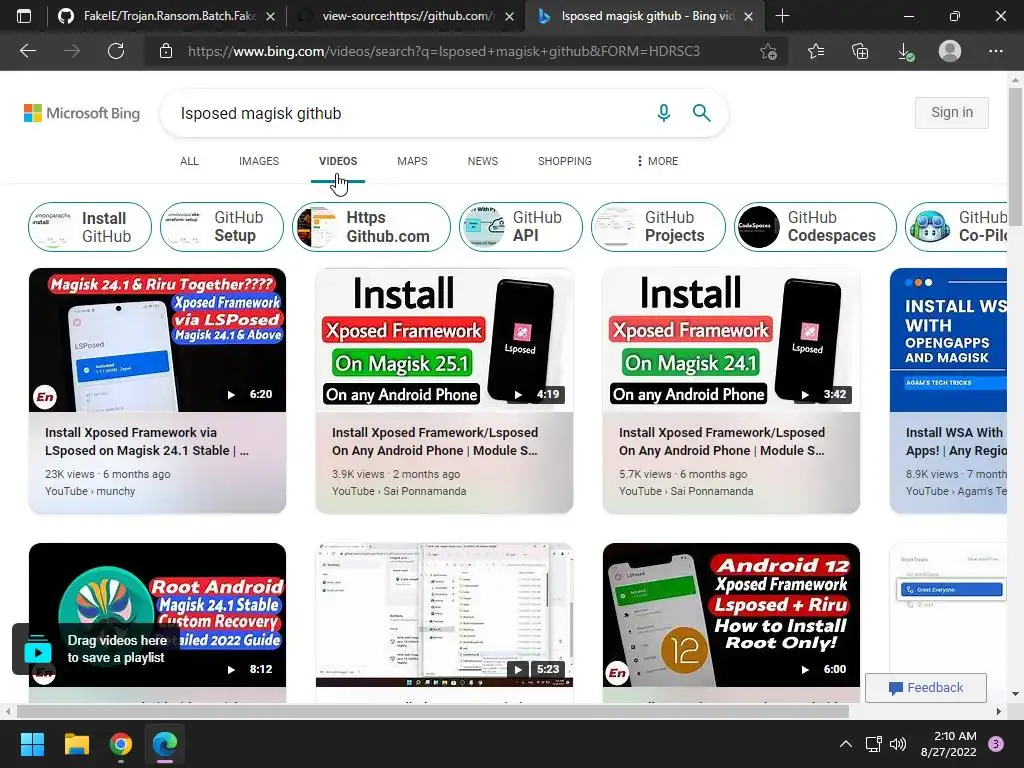
Task: Open the Root Android Magisk 24.1 Stable thumbnail
Action: tap(157, 615)
